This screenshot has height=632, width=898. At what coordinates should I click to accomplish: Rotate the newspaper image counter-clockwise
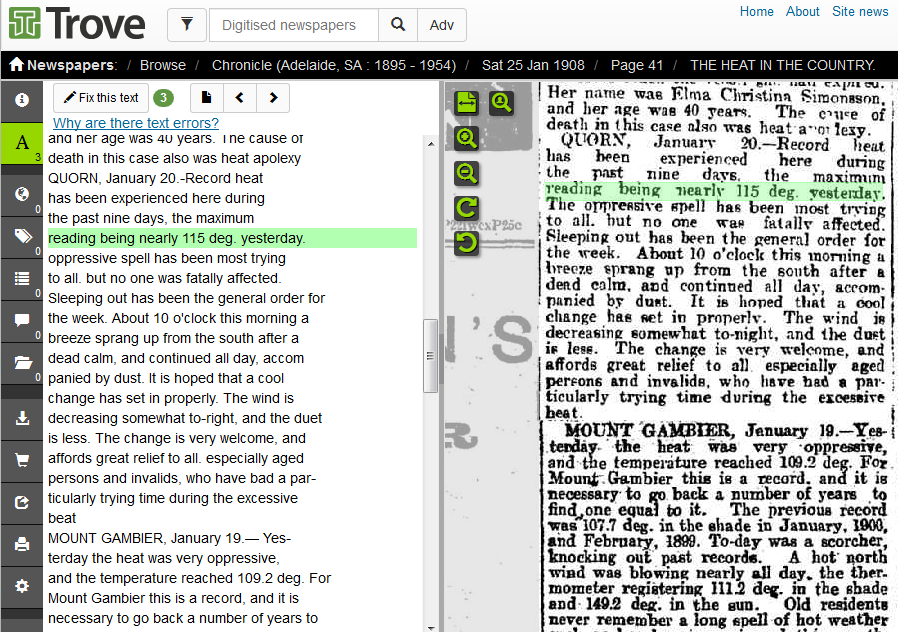(x=466, y=242)
